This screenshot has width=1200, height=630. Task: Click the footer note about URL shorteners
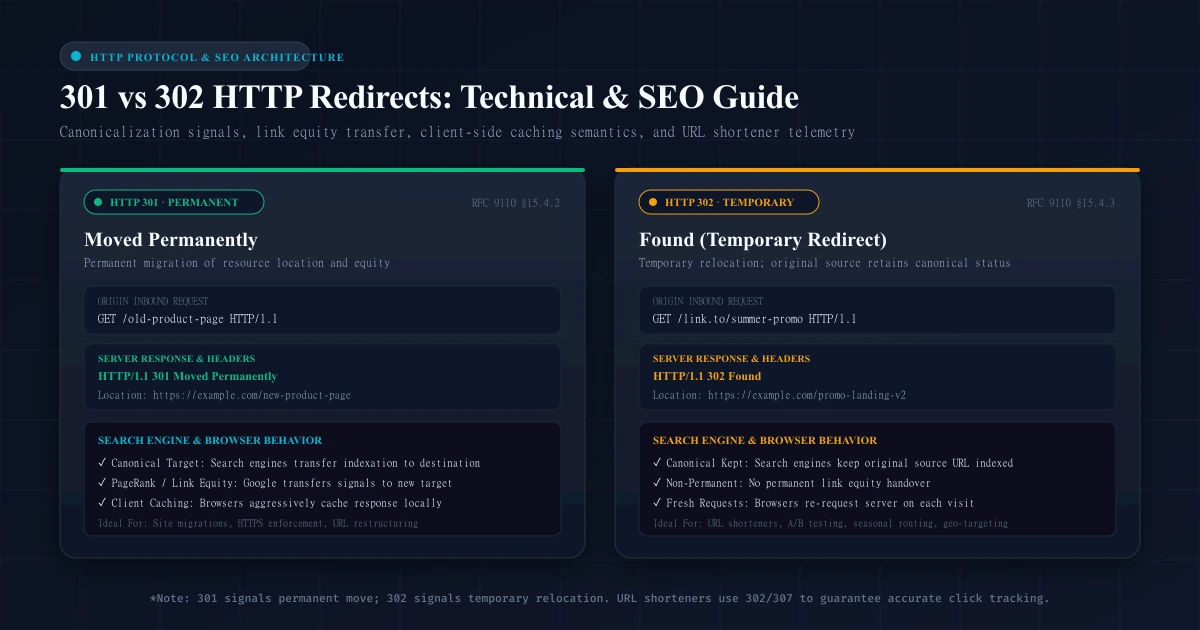(600, 598)
